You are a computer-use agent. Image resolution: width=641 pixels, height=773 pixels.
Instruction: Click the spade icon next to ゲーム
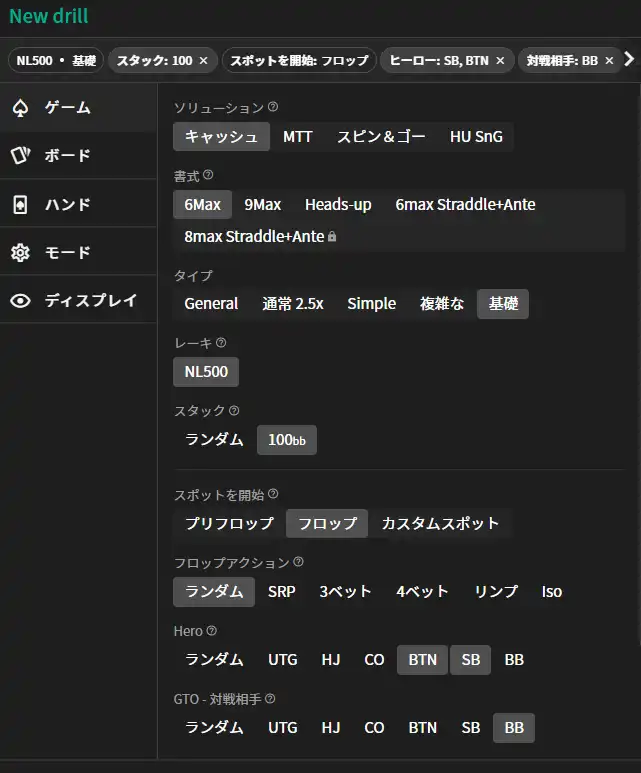click(x=20, y=108)
